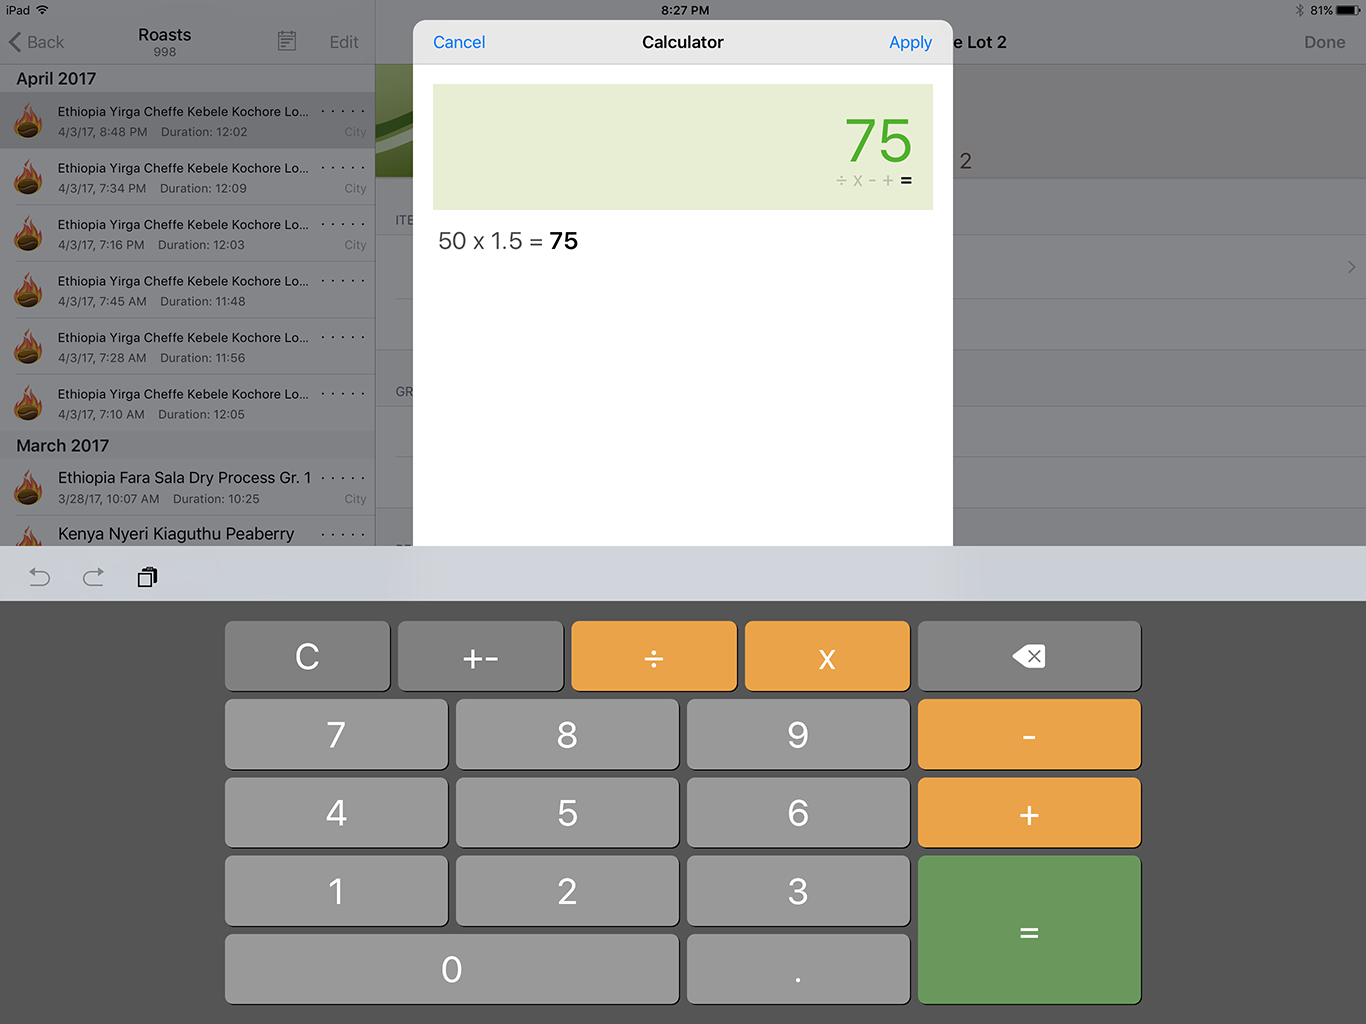Tap the decimal point key
The height and width of the screenshot is (1024, 1366).
coord(798,969)
